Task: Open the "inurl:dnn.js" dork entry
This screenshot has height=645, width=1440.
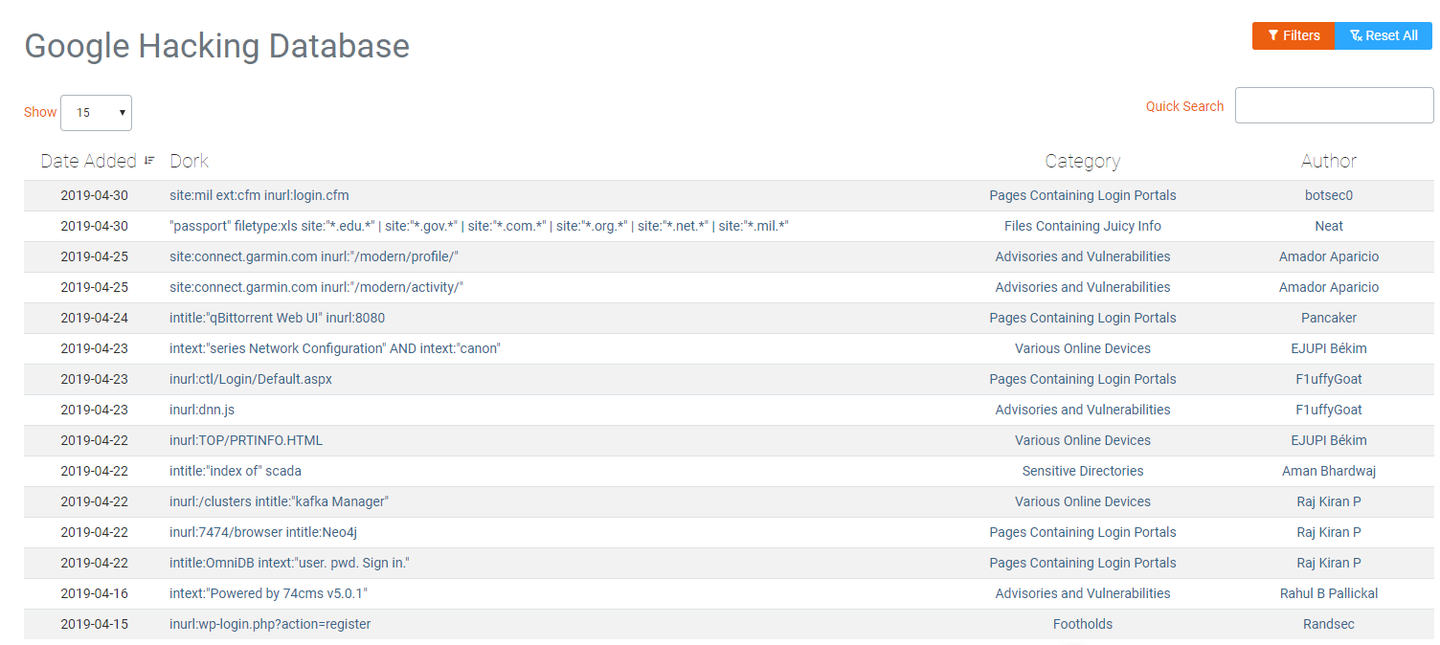Action: [202, 410]
